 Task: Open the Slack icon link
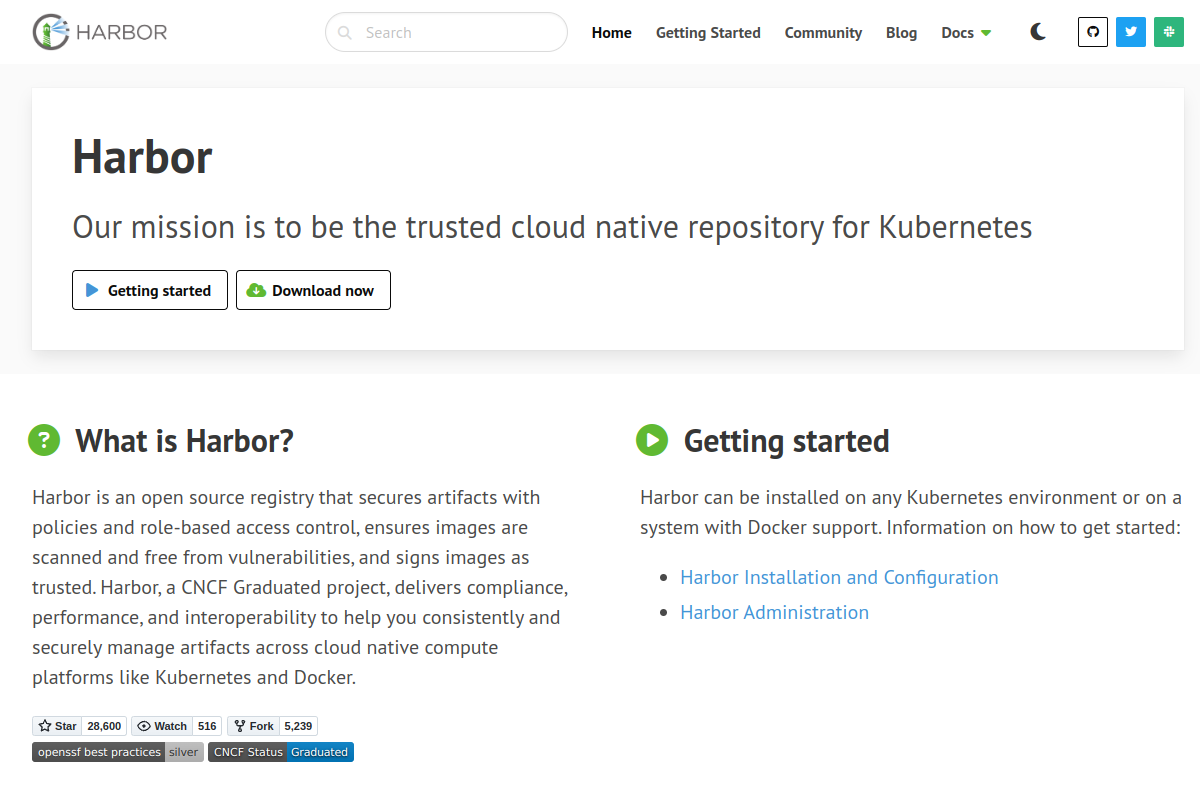point(1169,32)
